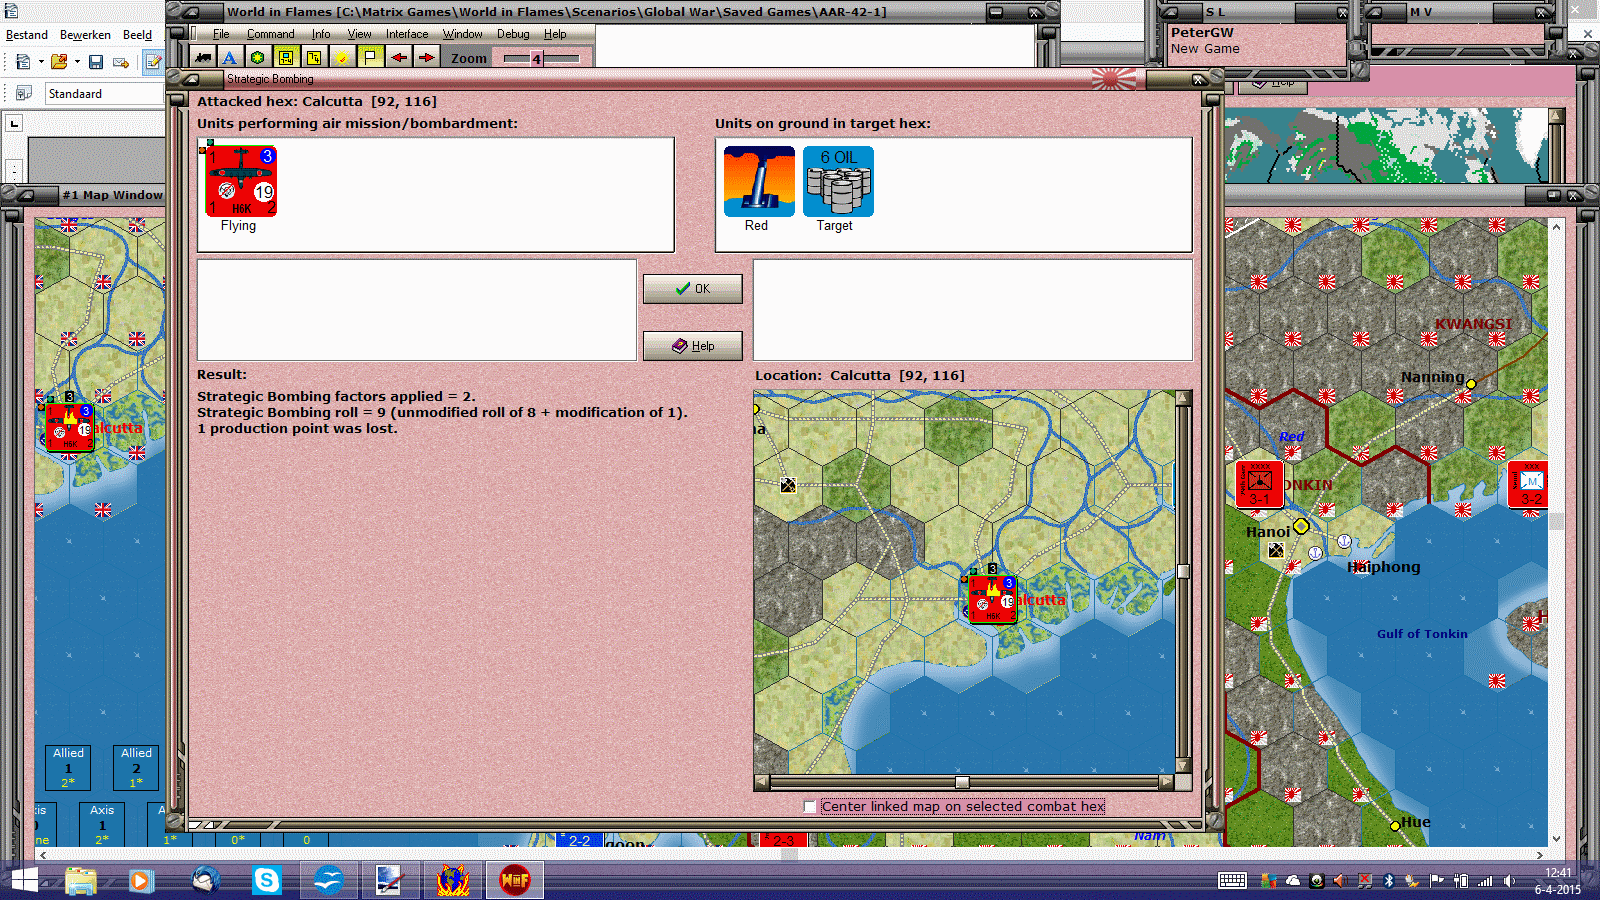Open the Window menu

(463, 34)
